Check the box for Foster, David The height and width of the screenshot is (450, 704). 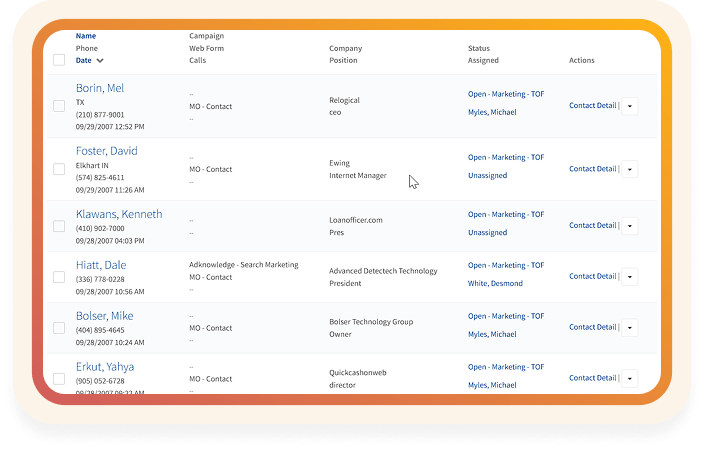coord(59,169)
